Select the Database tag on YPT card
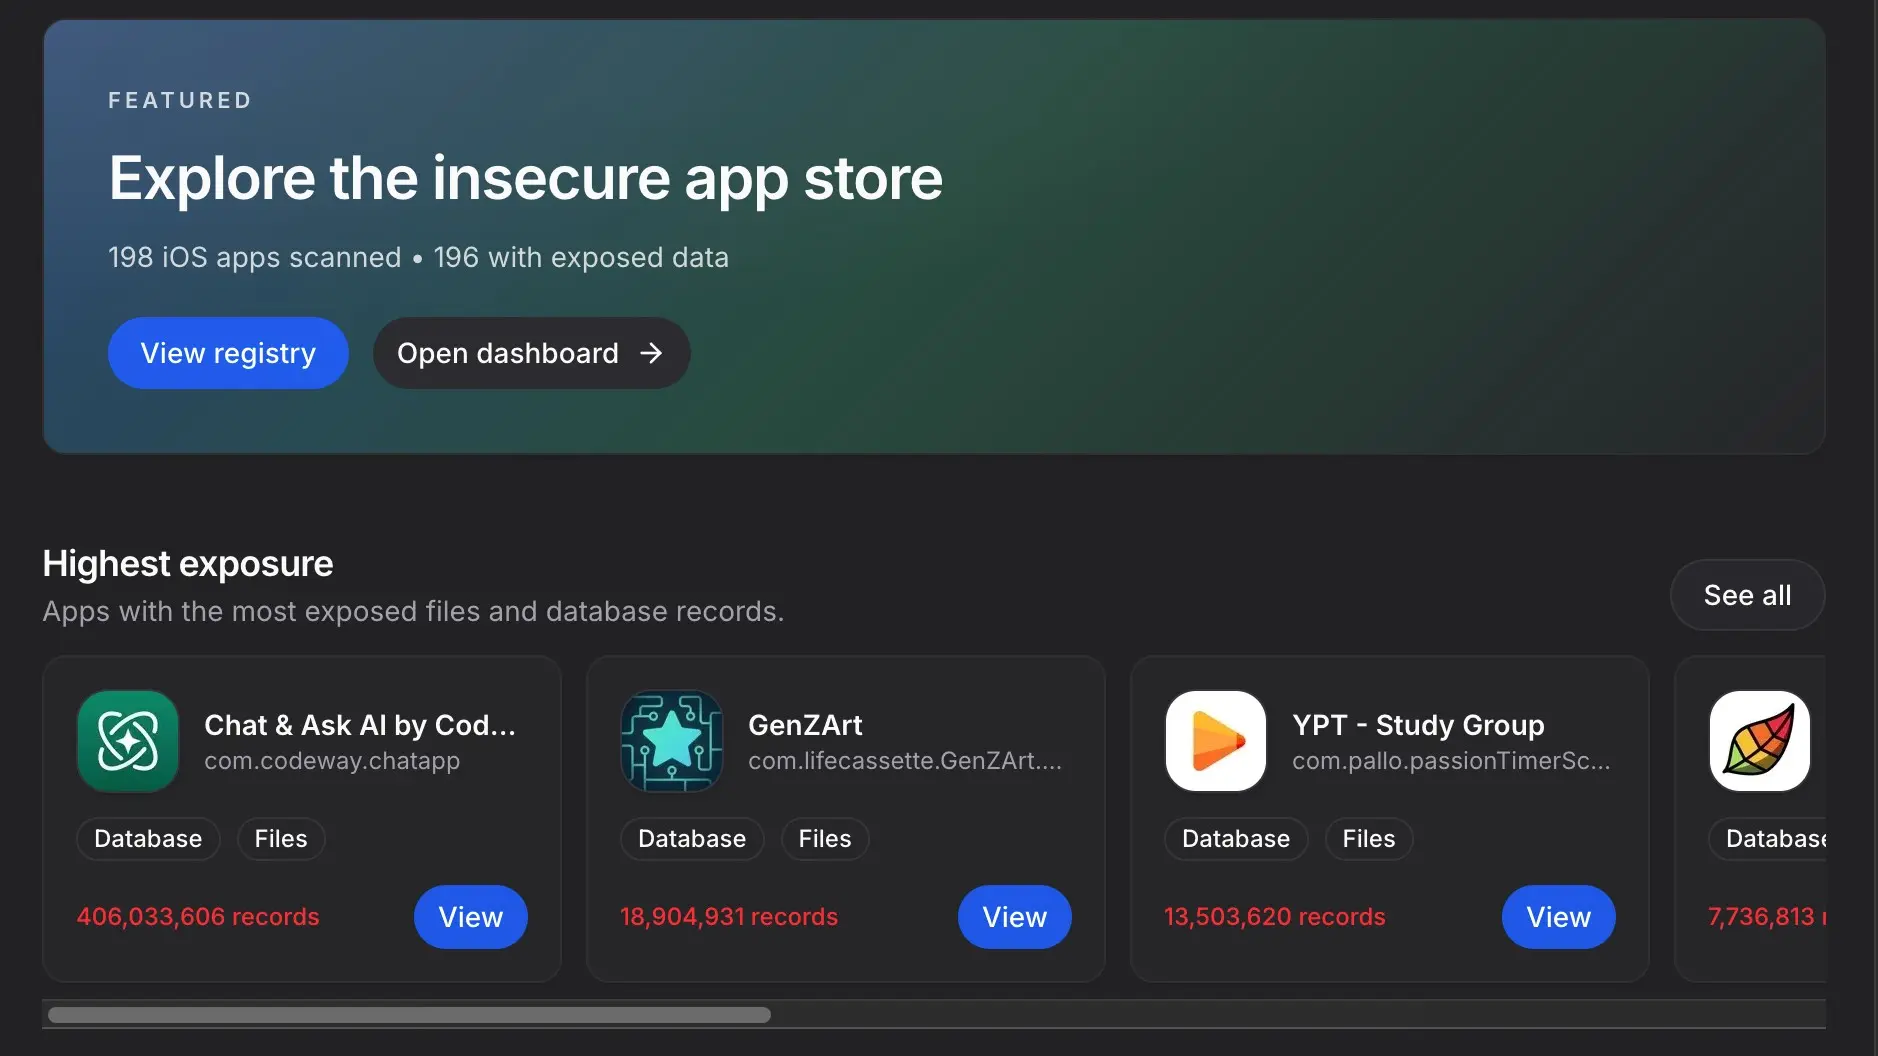1878x1056 pixels. [1235, 839]
